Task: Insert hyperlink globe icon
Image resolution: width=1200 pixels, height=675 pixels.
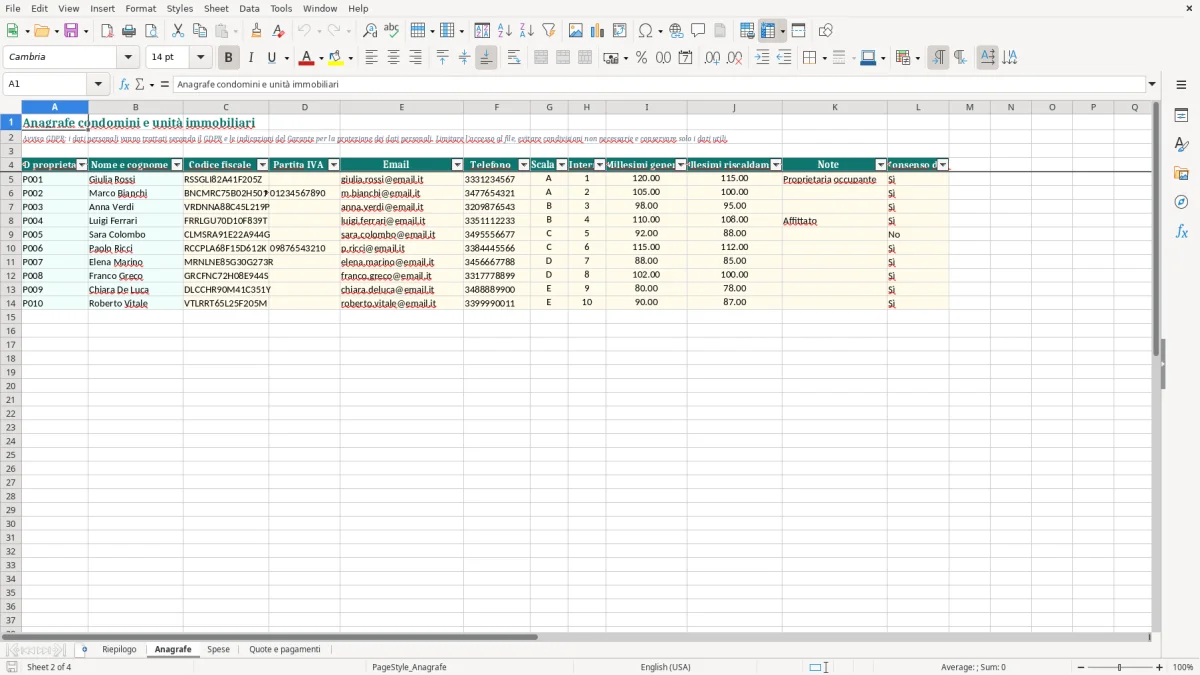Action: point(677,31)
